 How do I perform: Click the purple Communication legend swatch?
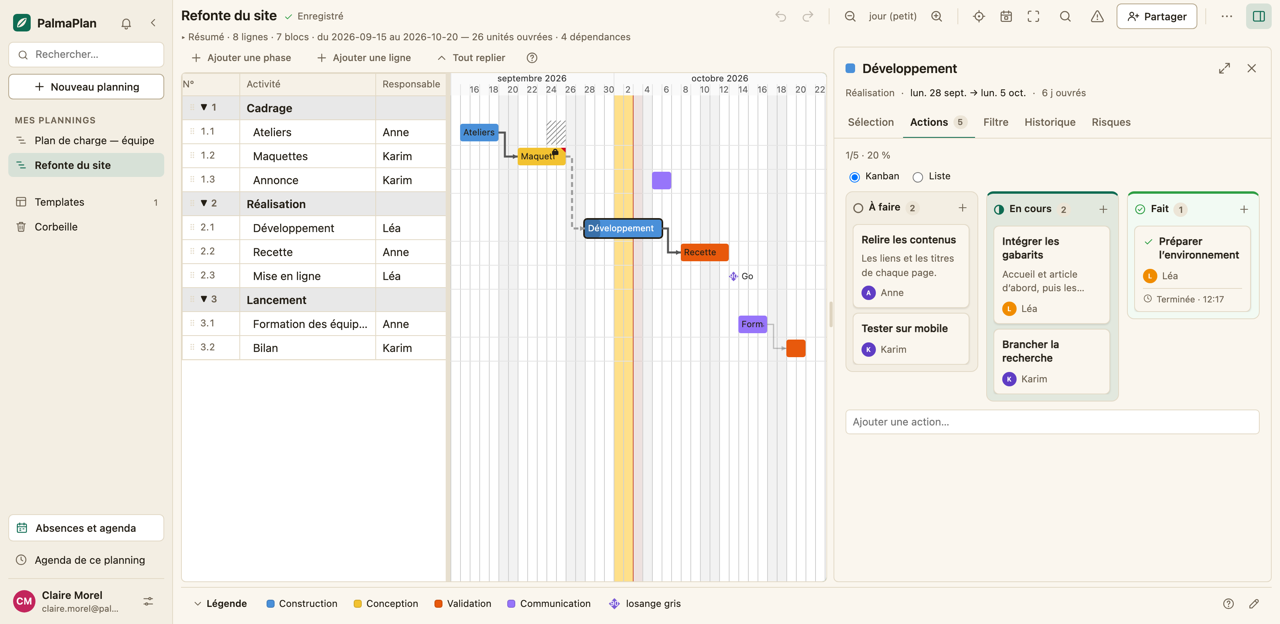(x=512, y=604)
